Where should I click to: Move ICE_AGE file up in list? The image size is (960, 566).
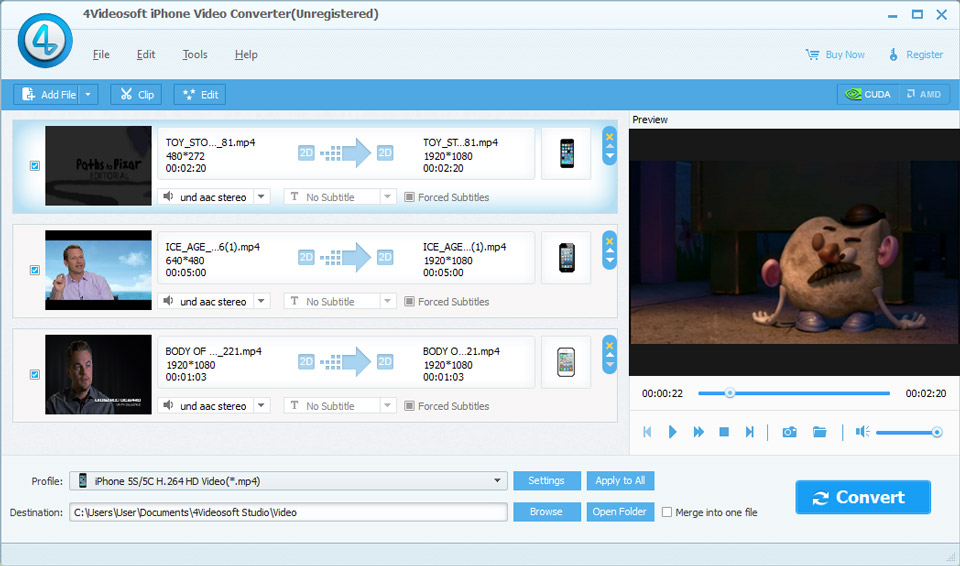pyautogui.click(x=610, y=251)
